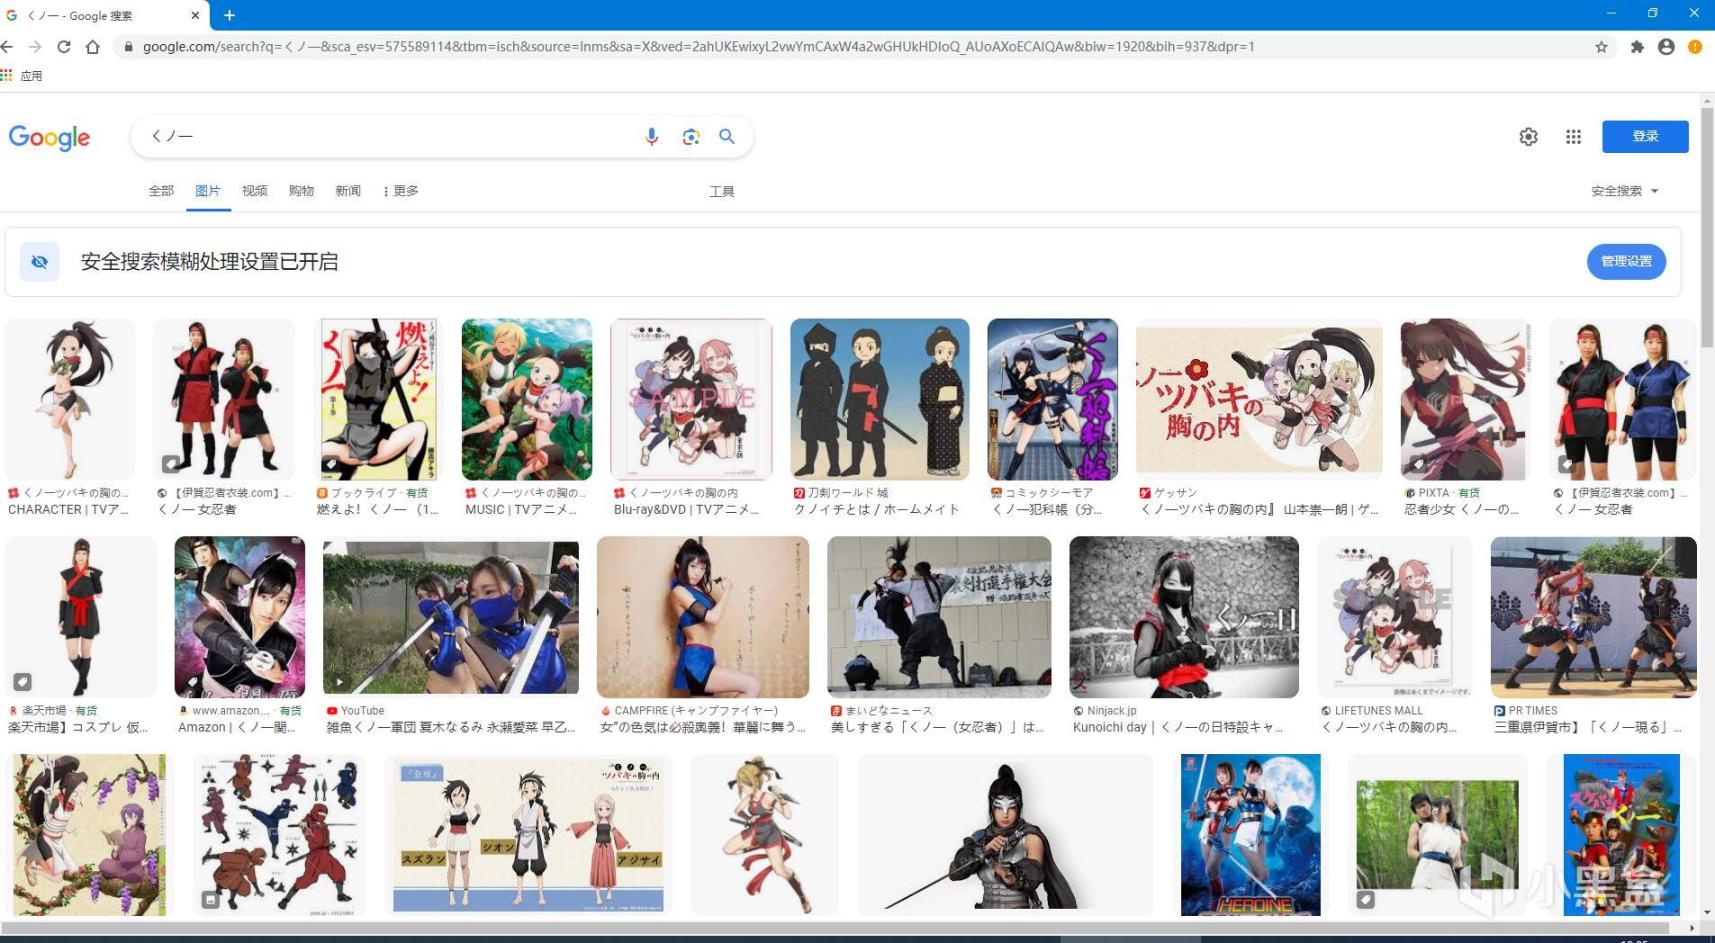This screenshot has height=943, width=1715.
Task: Open Google Lens image search icon
Action: point(690,137)
